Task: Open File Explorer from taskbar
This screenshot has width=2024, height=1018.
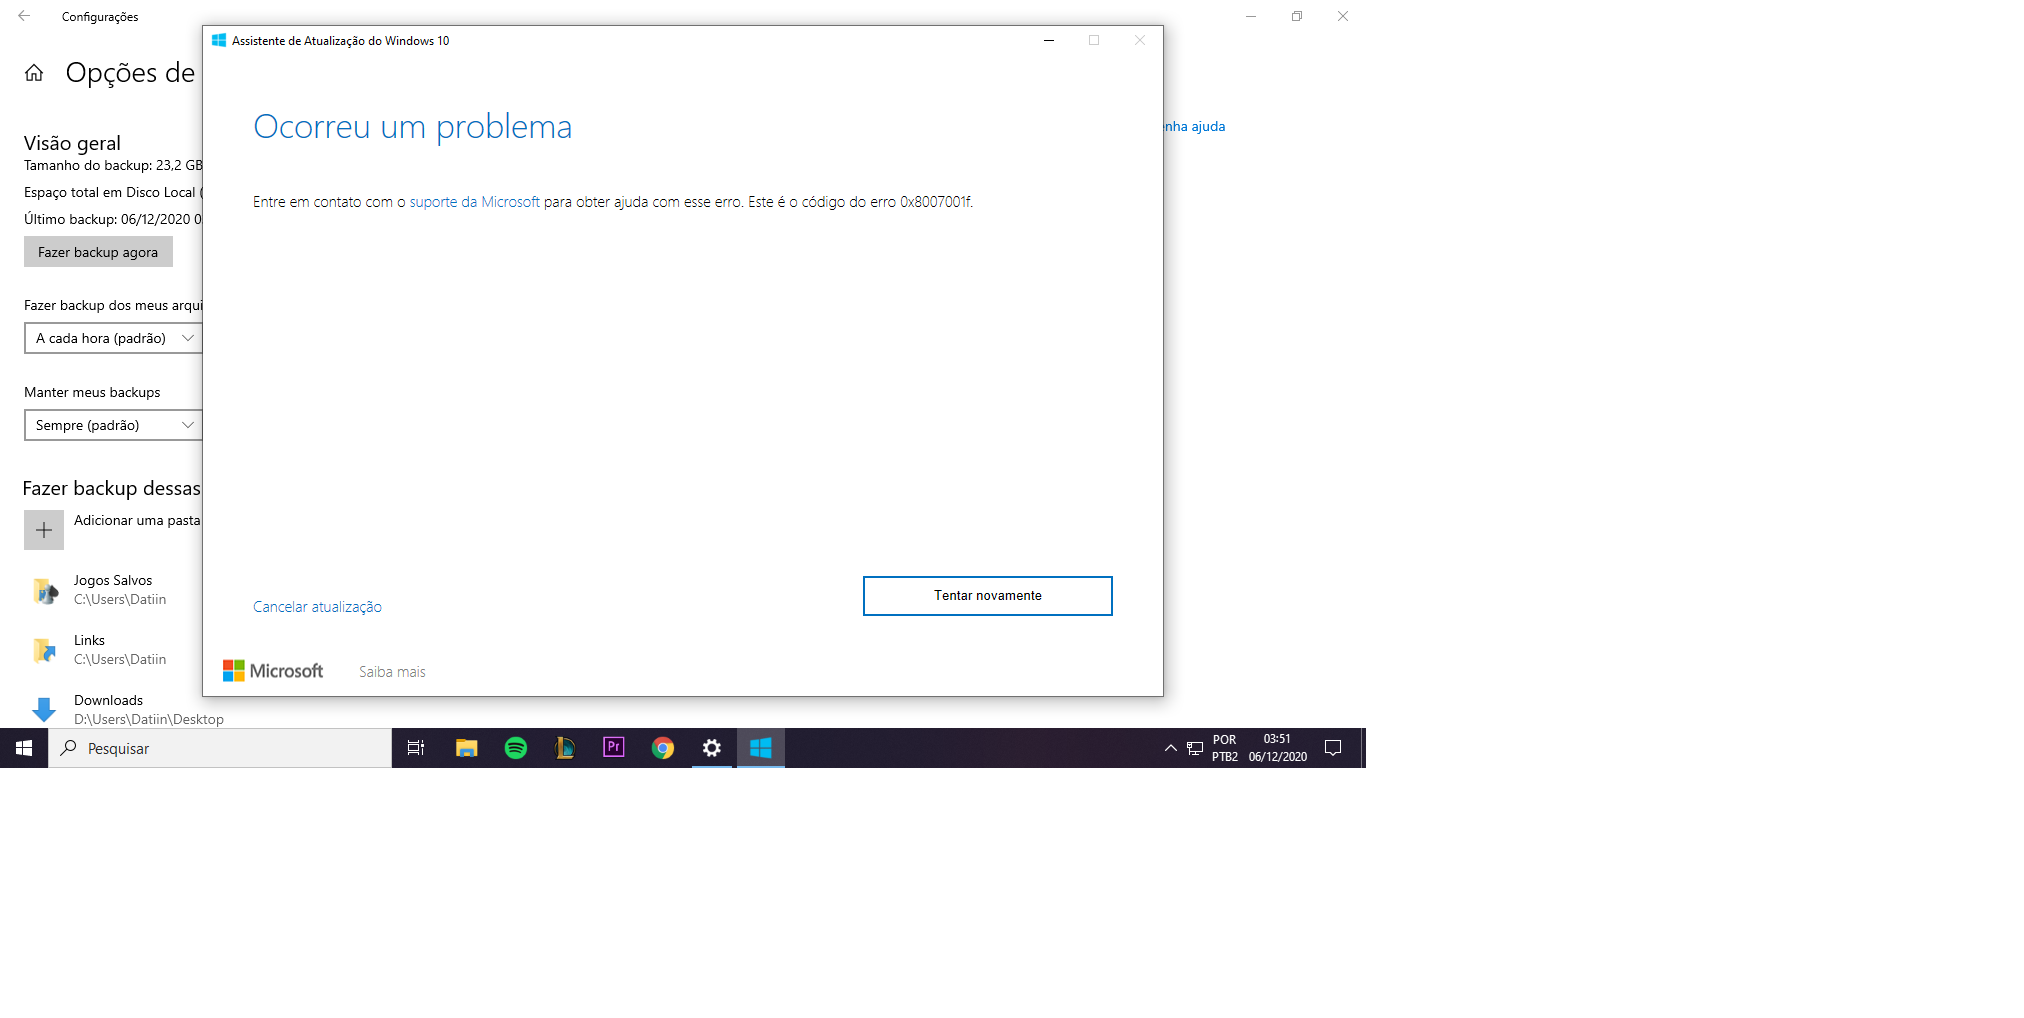Action: coord(466,748)
